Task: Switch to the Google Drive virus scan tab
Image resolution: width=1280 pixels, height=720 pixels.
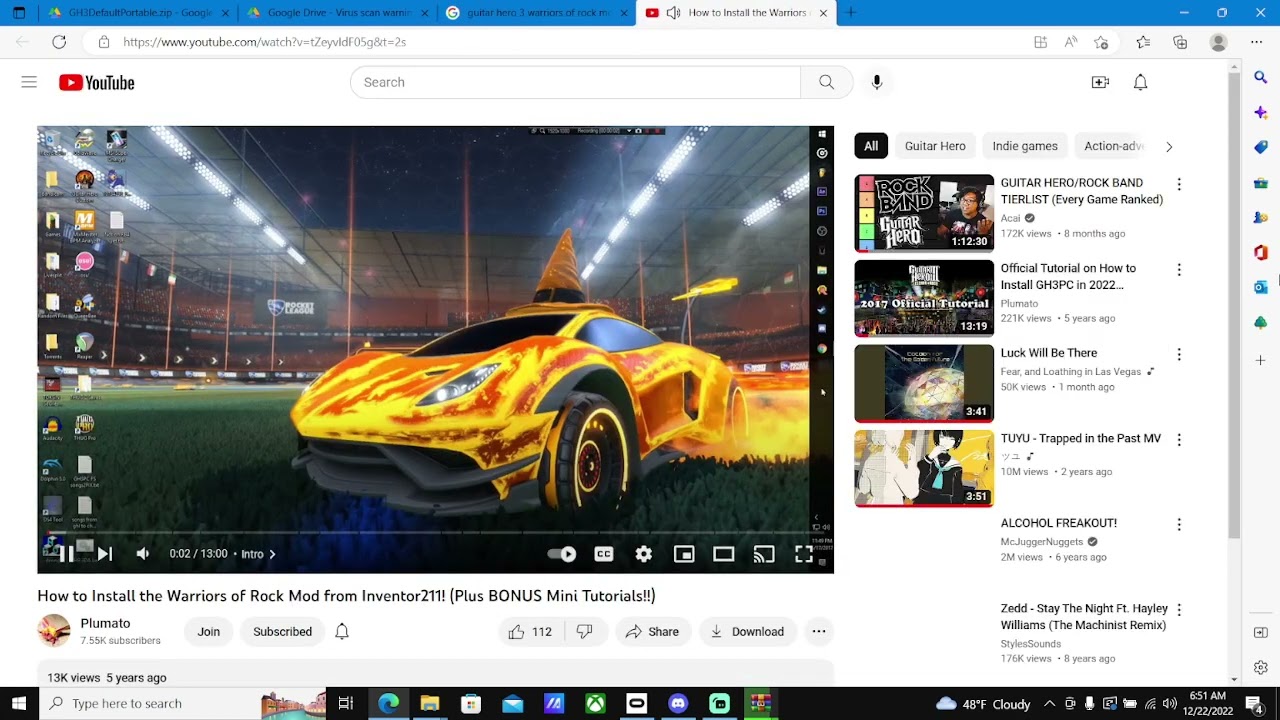Action: (x=337, y=13)
